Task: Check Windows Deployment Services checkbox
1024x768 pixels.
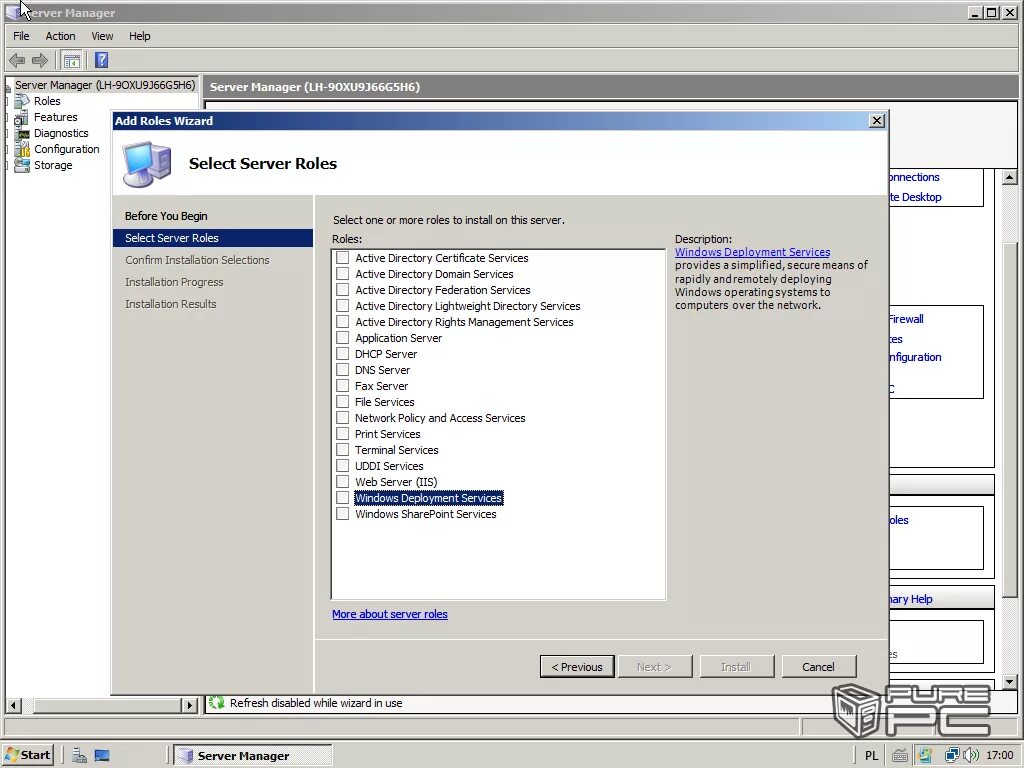Action: click(x=342, y=498)
